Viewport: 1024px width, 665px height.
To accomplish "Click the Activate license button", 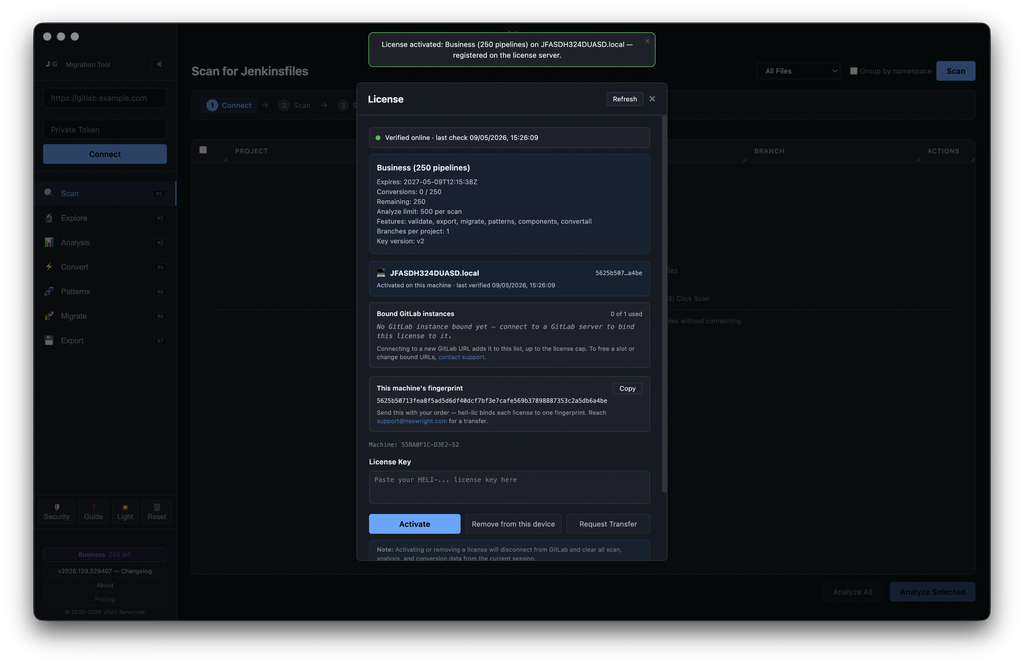I will coord(415,524).
